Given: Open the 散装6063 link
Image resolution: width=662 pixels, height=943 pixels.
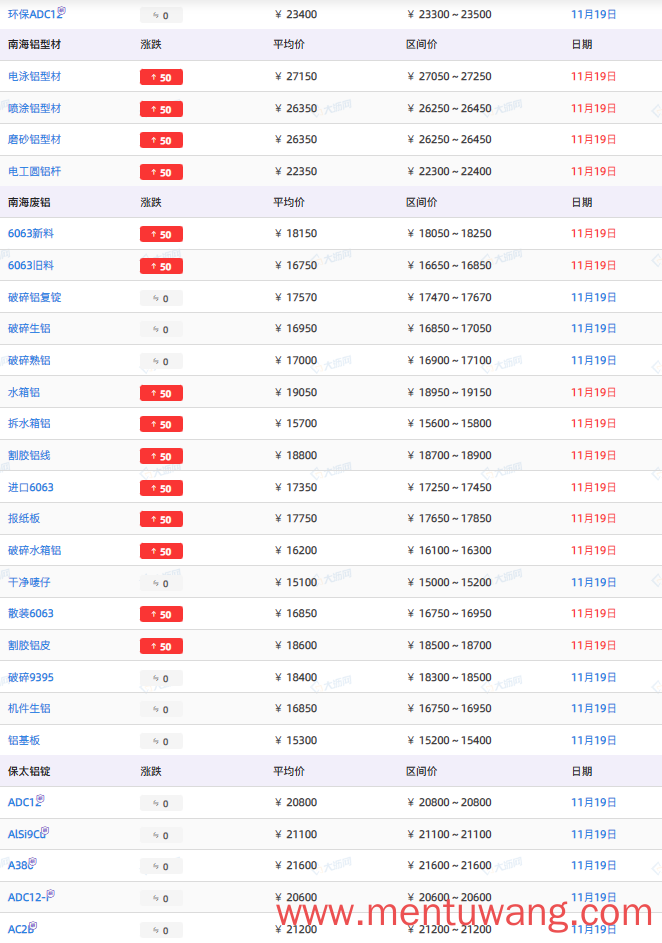Looking at the screenshot, I should (31, 613).
